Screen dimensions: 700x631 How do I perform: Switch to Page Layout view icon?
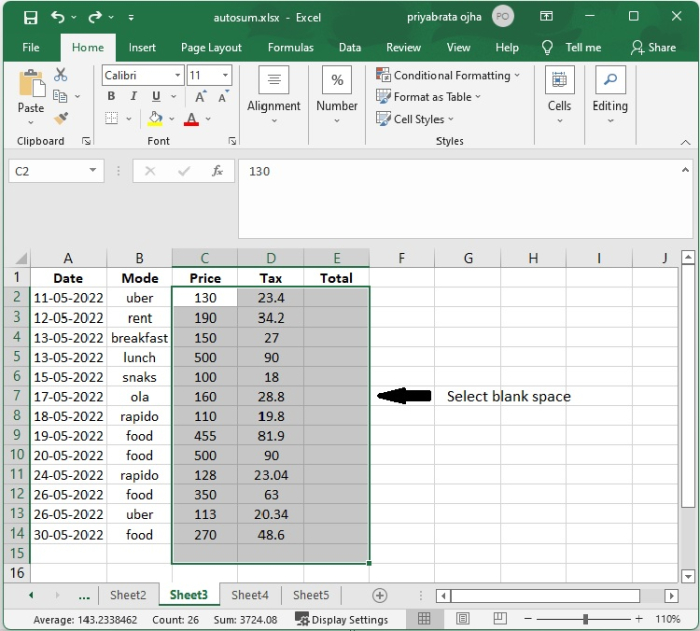pyautogui.click(x=462, y=619)
